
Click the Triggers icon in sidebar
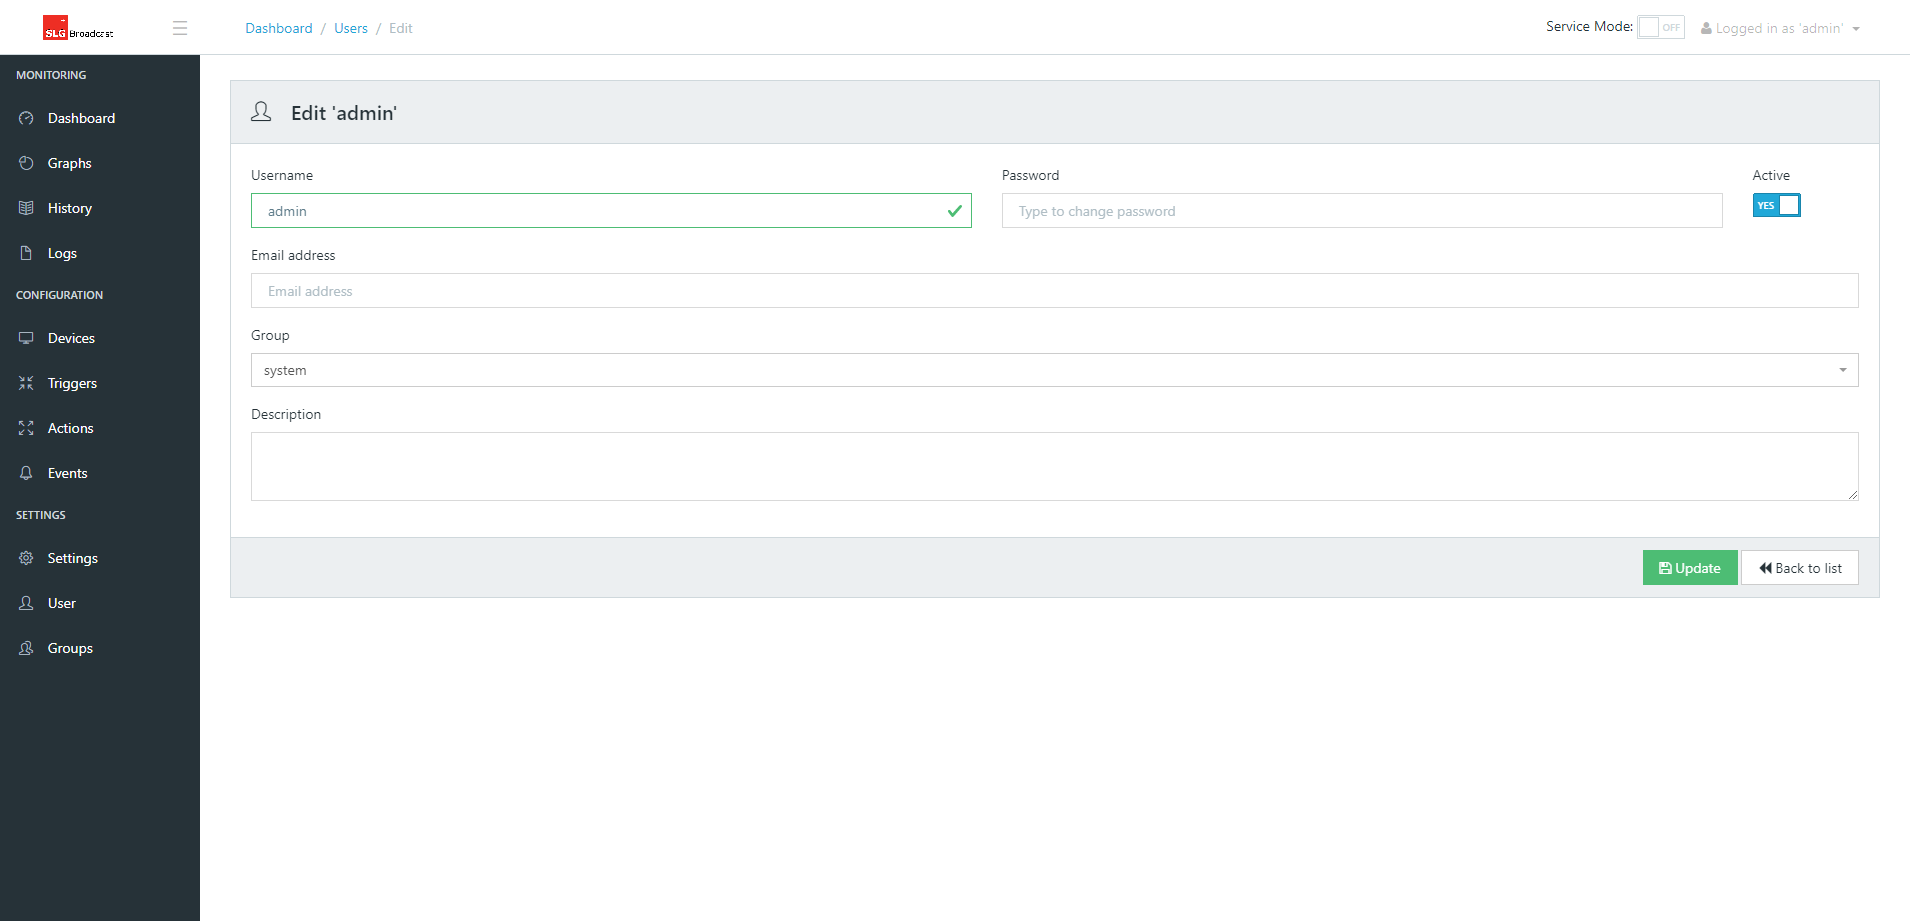click(26, 383)
